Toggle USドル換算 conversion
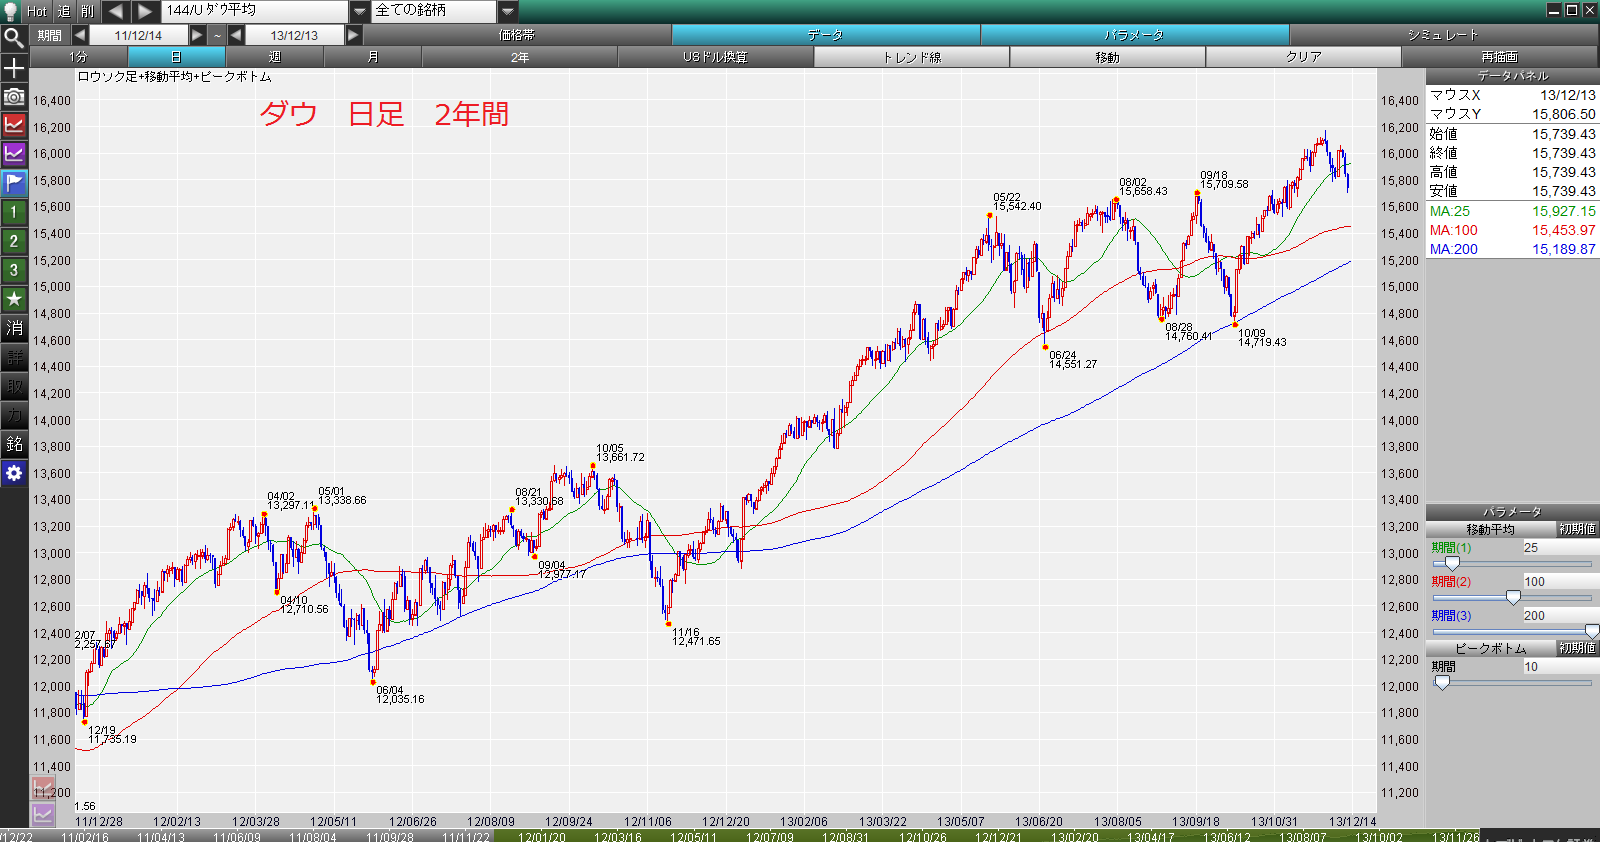Screen dimensions: 1610x842 click(716, 57)
